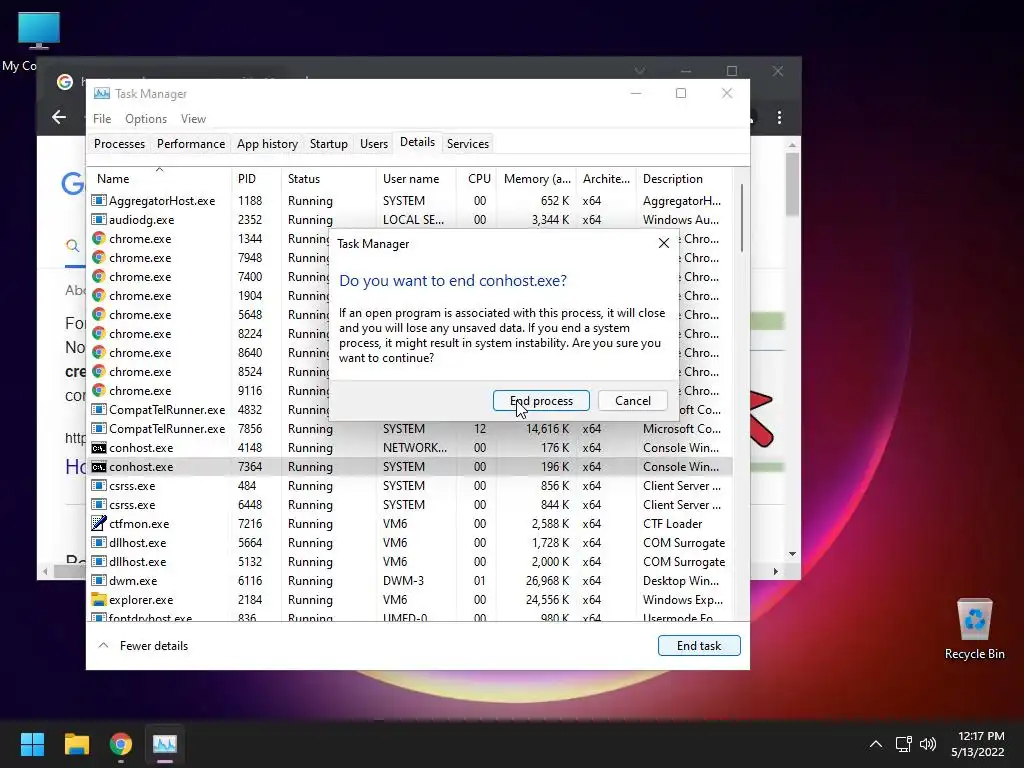Click chrome.exe icon with PID 1904

(x=99, y=295)
